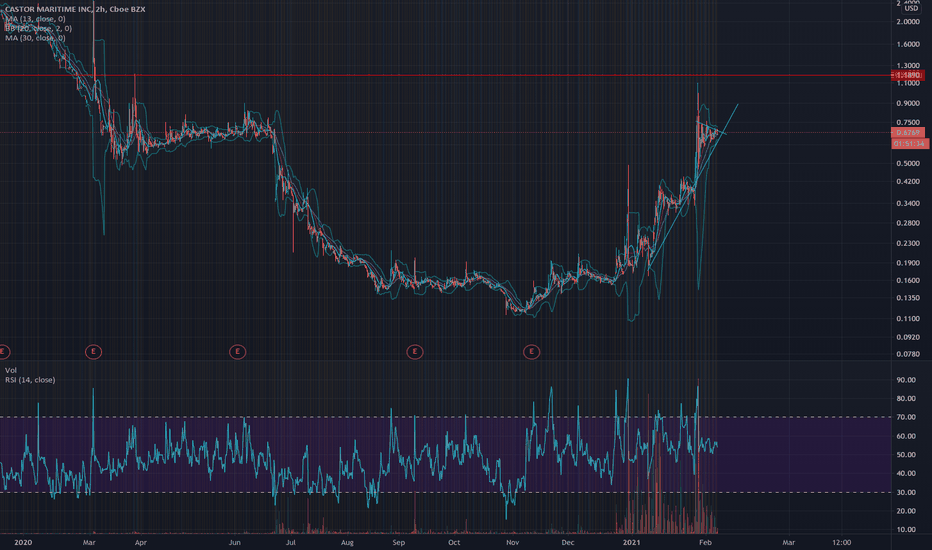The image size is (932, 550).
Task: Open the earnings E marker above November
Action: [x=531, y=352]
